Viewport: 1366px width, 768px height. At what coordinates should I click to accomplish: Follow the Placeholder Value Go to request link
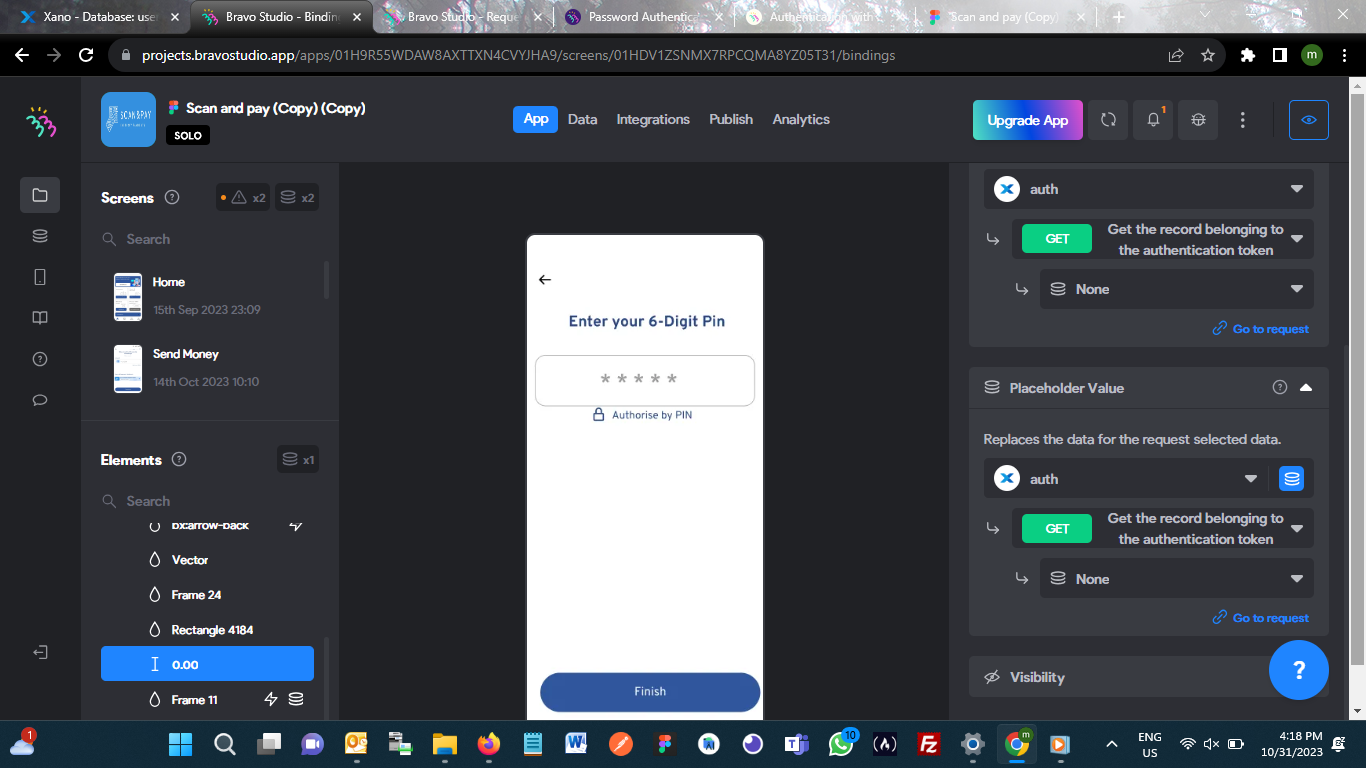[x=1260, y=618]
